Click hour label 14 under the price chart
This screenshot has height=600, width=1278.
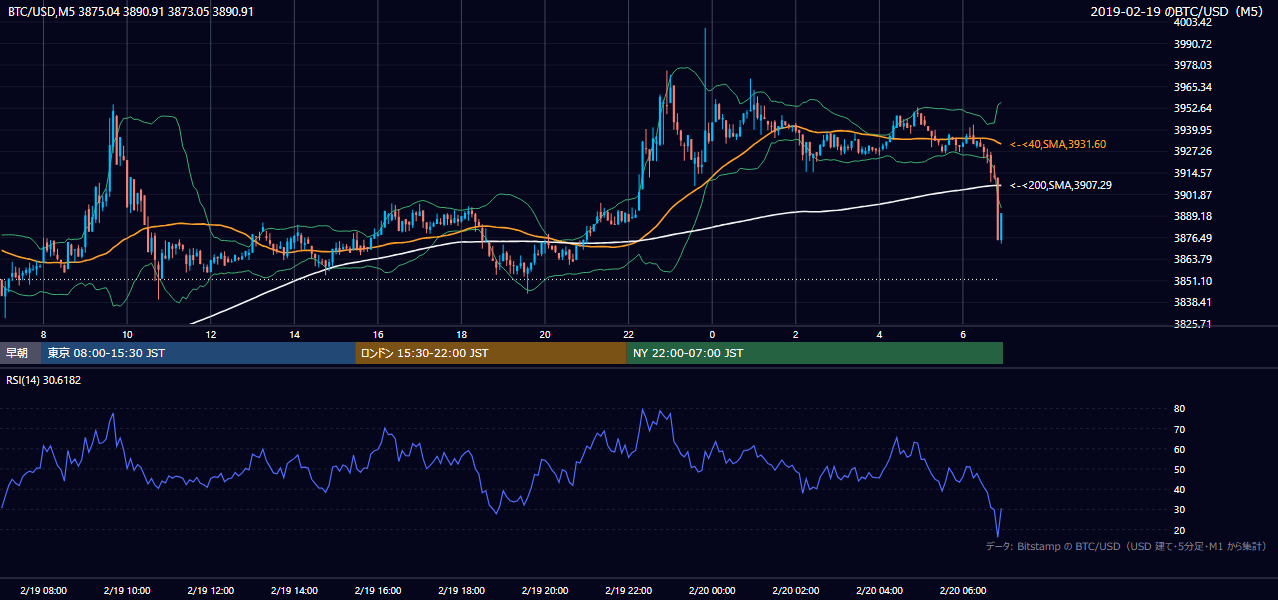click(294, 334)
